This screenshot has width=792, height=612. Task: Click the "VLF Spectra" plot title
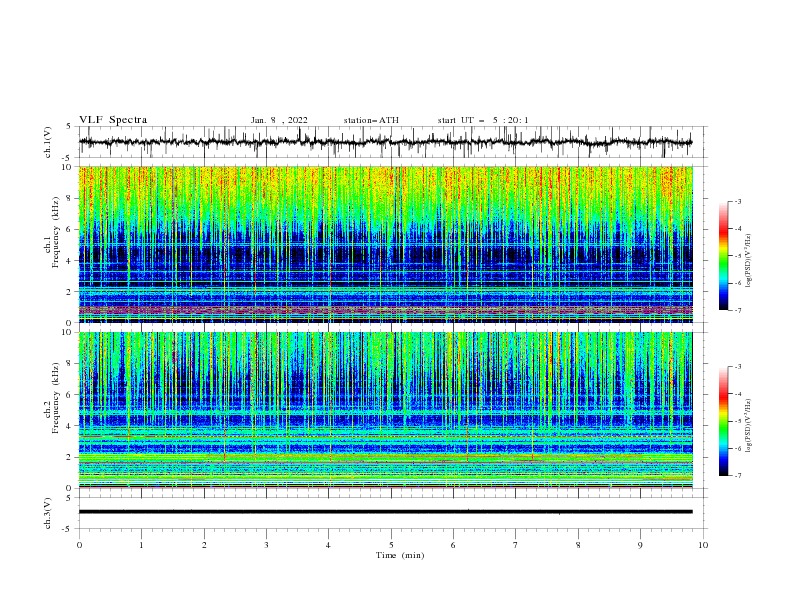(x=113, y=120)
